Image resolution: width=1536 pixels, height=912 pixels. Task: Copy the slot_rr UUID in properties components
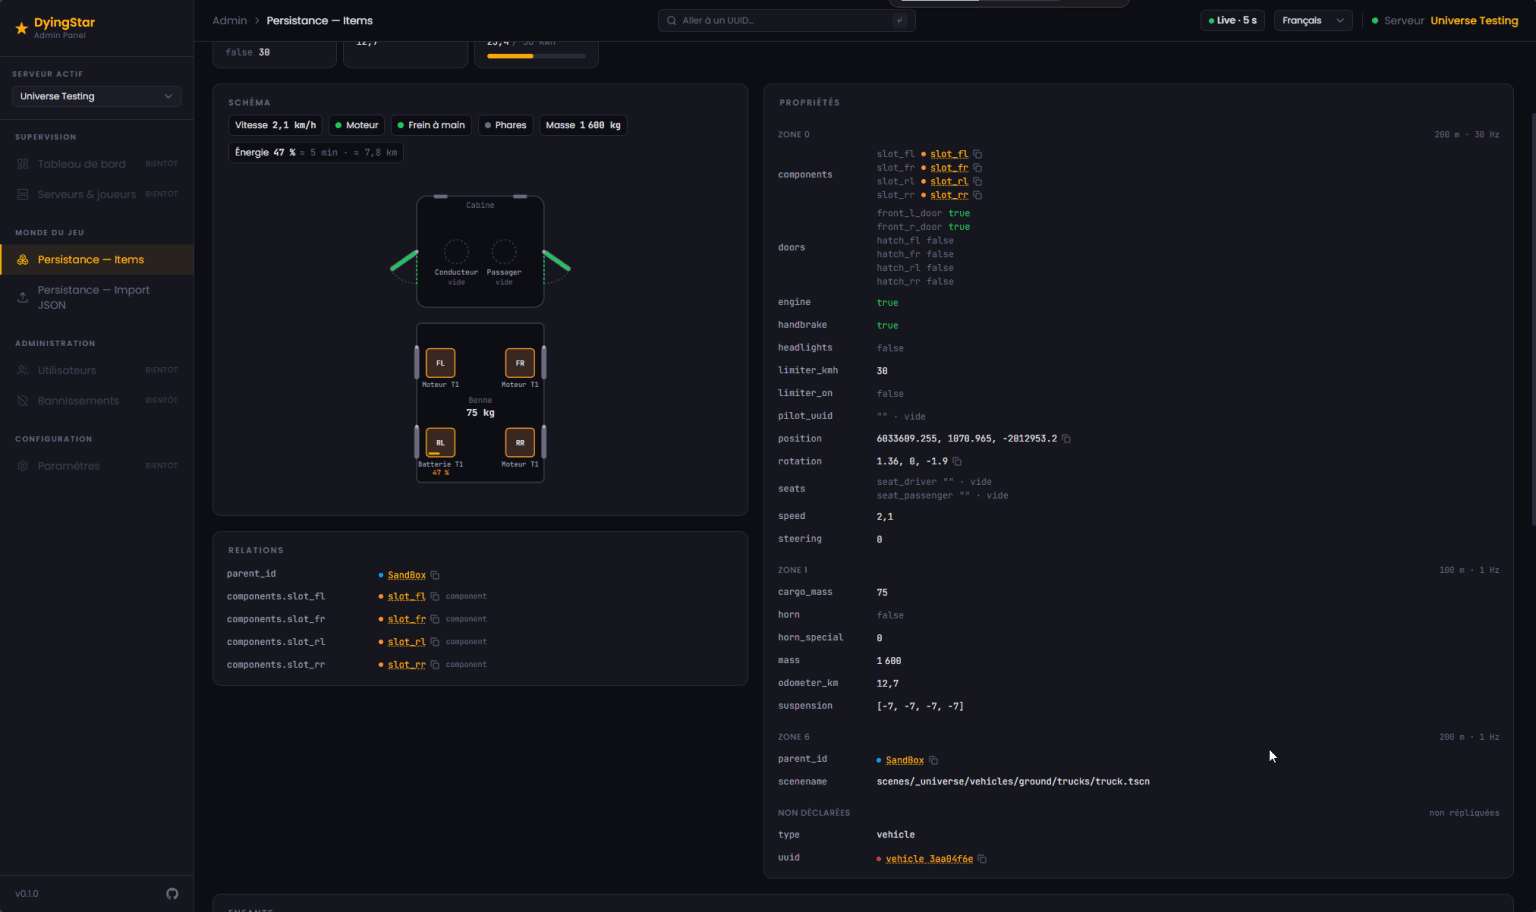978,195
